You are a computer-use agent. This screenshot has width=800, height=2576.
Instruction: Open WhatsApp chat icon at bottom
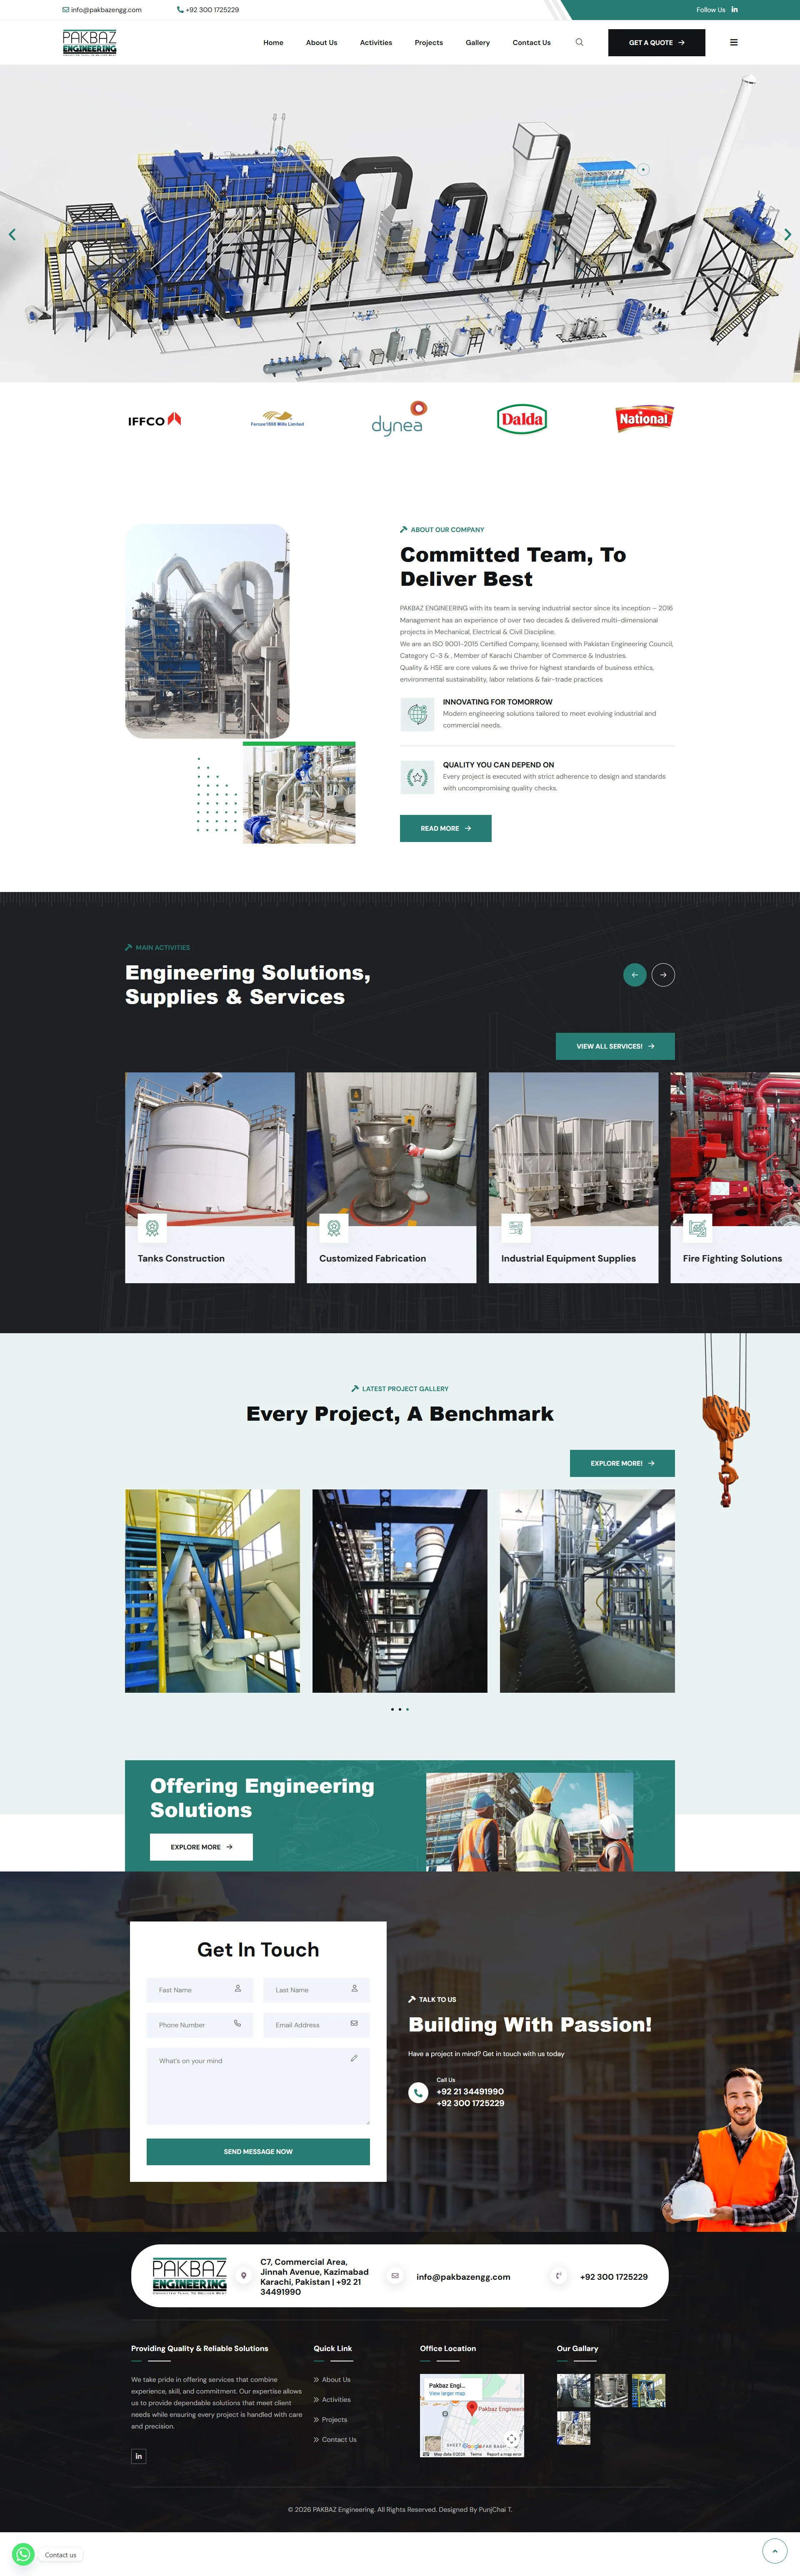point(23,2553)
